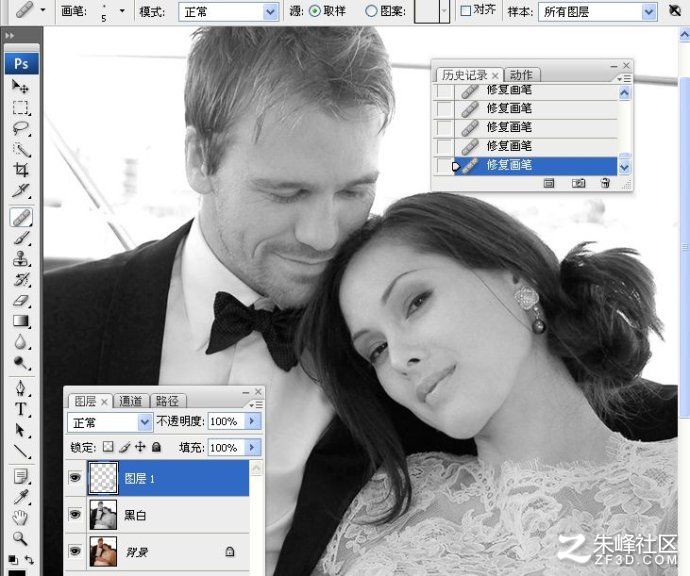Toggle lock image pixels brush icon

[x=125, y=447]
